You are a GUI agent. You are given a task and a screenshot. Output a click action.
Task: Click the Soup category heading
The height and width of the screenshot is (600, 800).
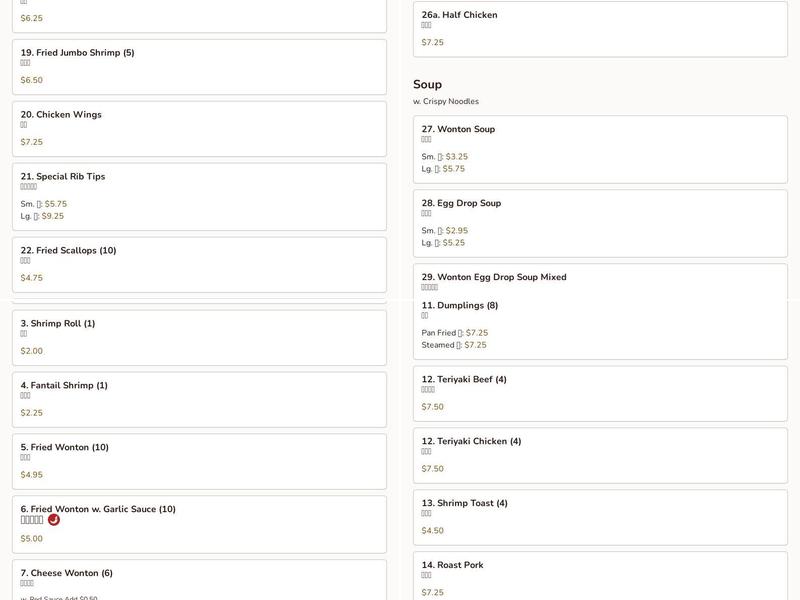[427, 85]
